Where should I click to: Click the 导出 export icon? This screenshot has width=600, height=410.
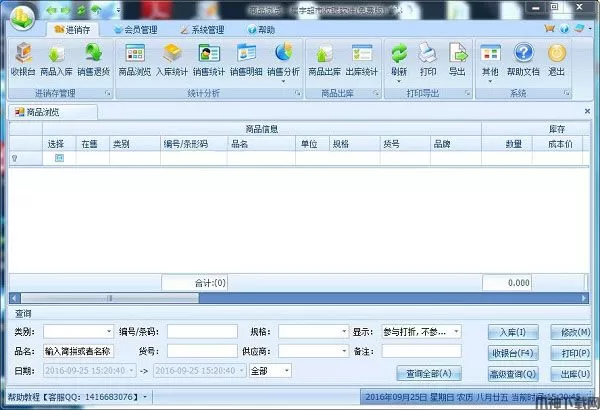tap(457, 57)
